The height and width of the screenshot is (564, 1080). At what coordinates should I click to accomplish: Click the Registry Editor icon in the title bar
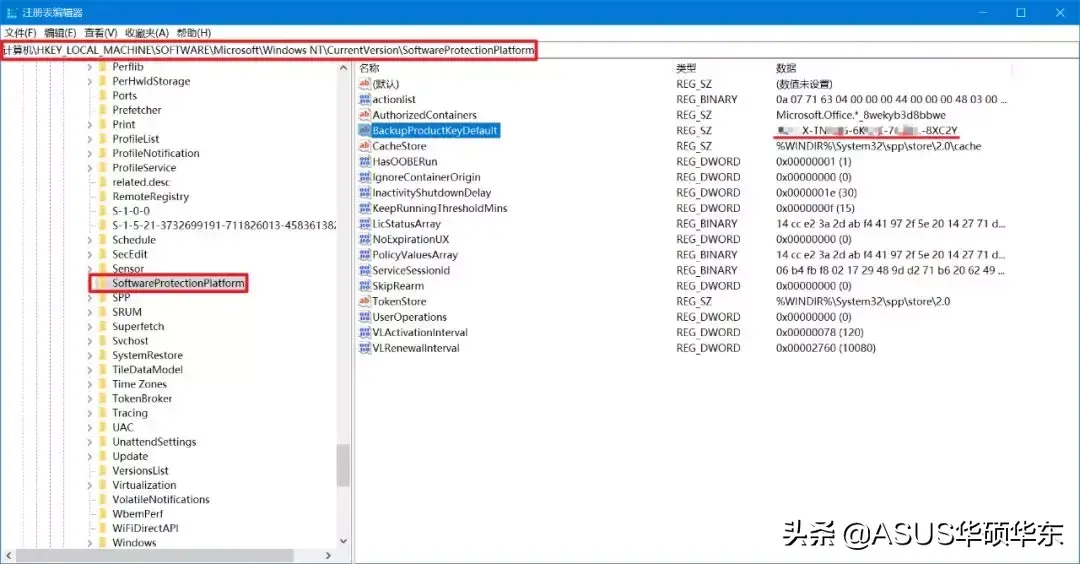click(x=11, y=12)
